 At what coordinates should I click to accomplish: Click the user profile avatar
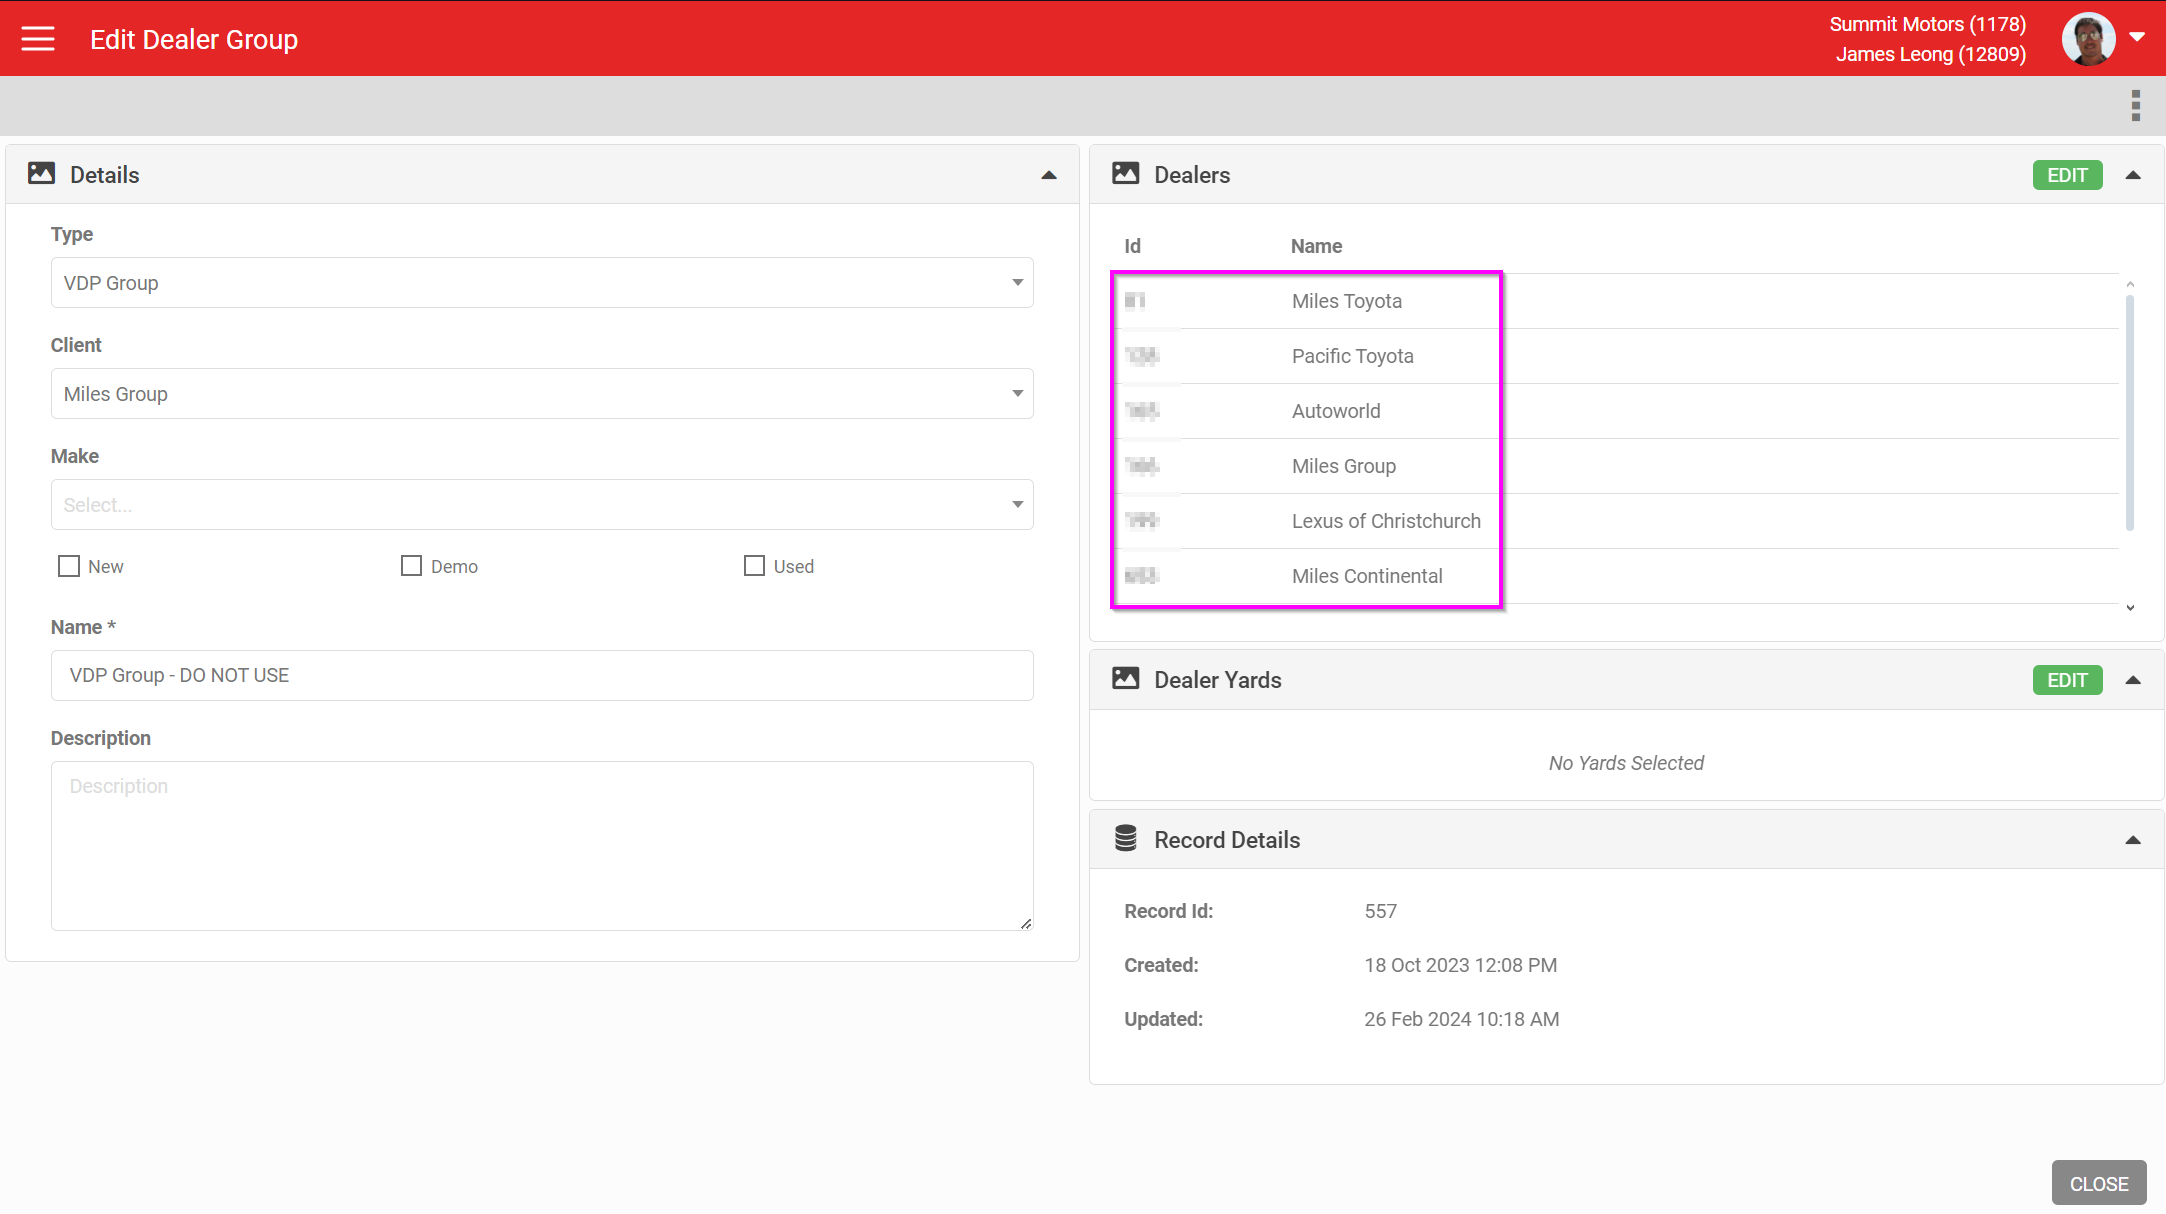tap(2088, 39)
